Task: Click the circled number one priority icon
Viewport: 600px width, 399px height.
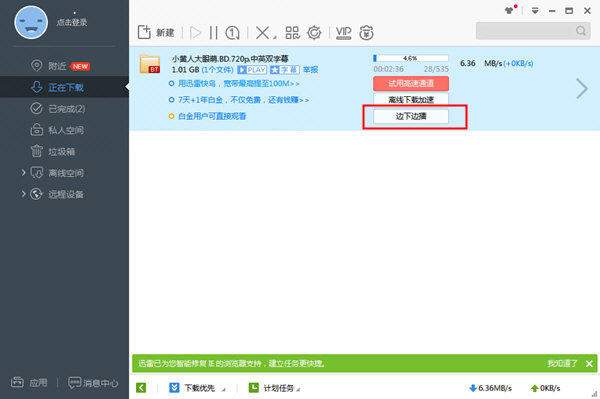Action: pyautogui.click(x=232, y=33)
